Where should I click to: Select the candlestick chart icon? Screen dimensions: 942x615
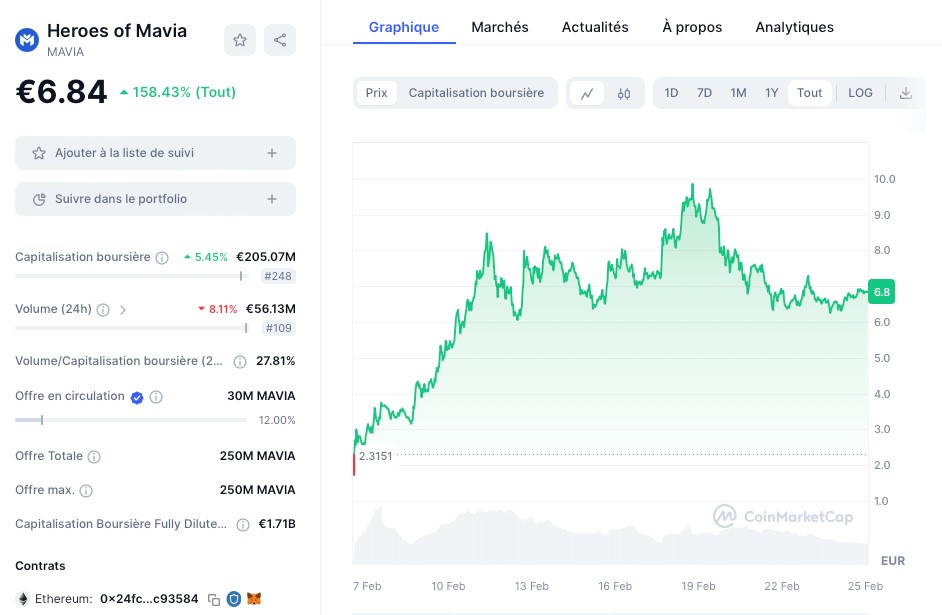tap(624, 92)
